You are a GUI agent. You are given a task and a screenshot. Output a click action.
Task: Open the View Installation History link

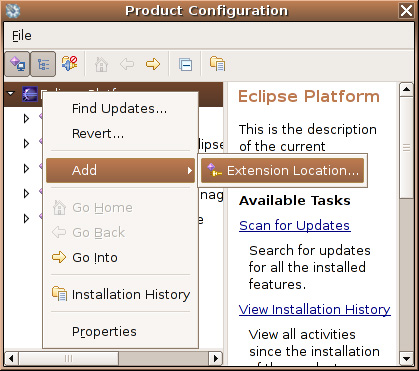click(x=315, y=310)
